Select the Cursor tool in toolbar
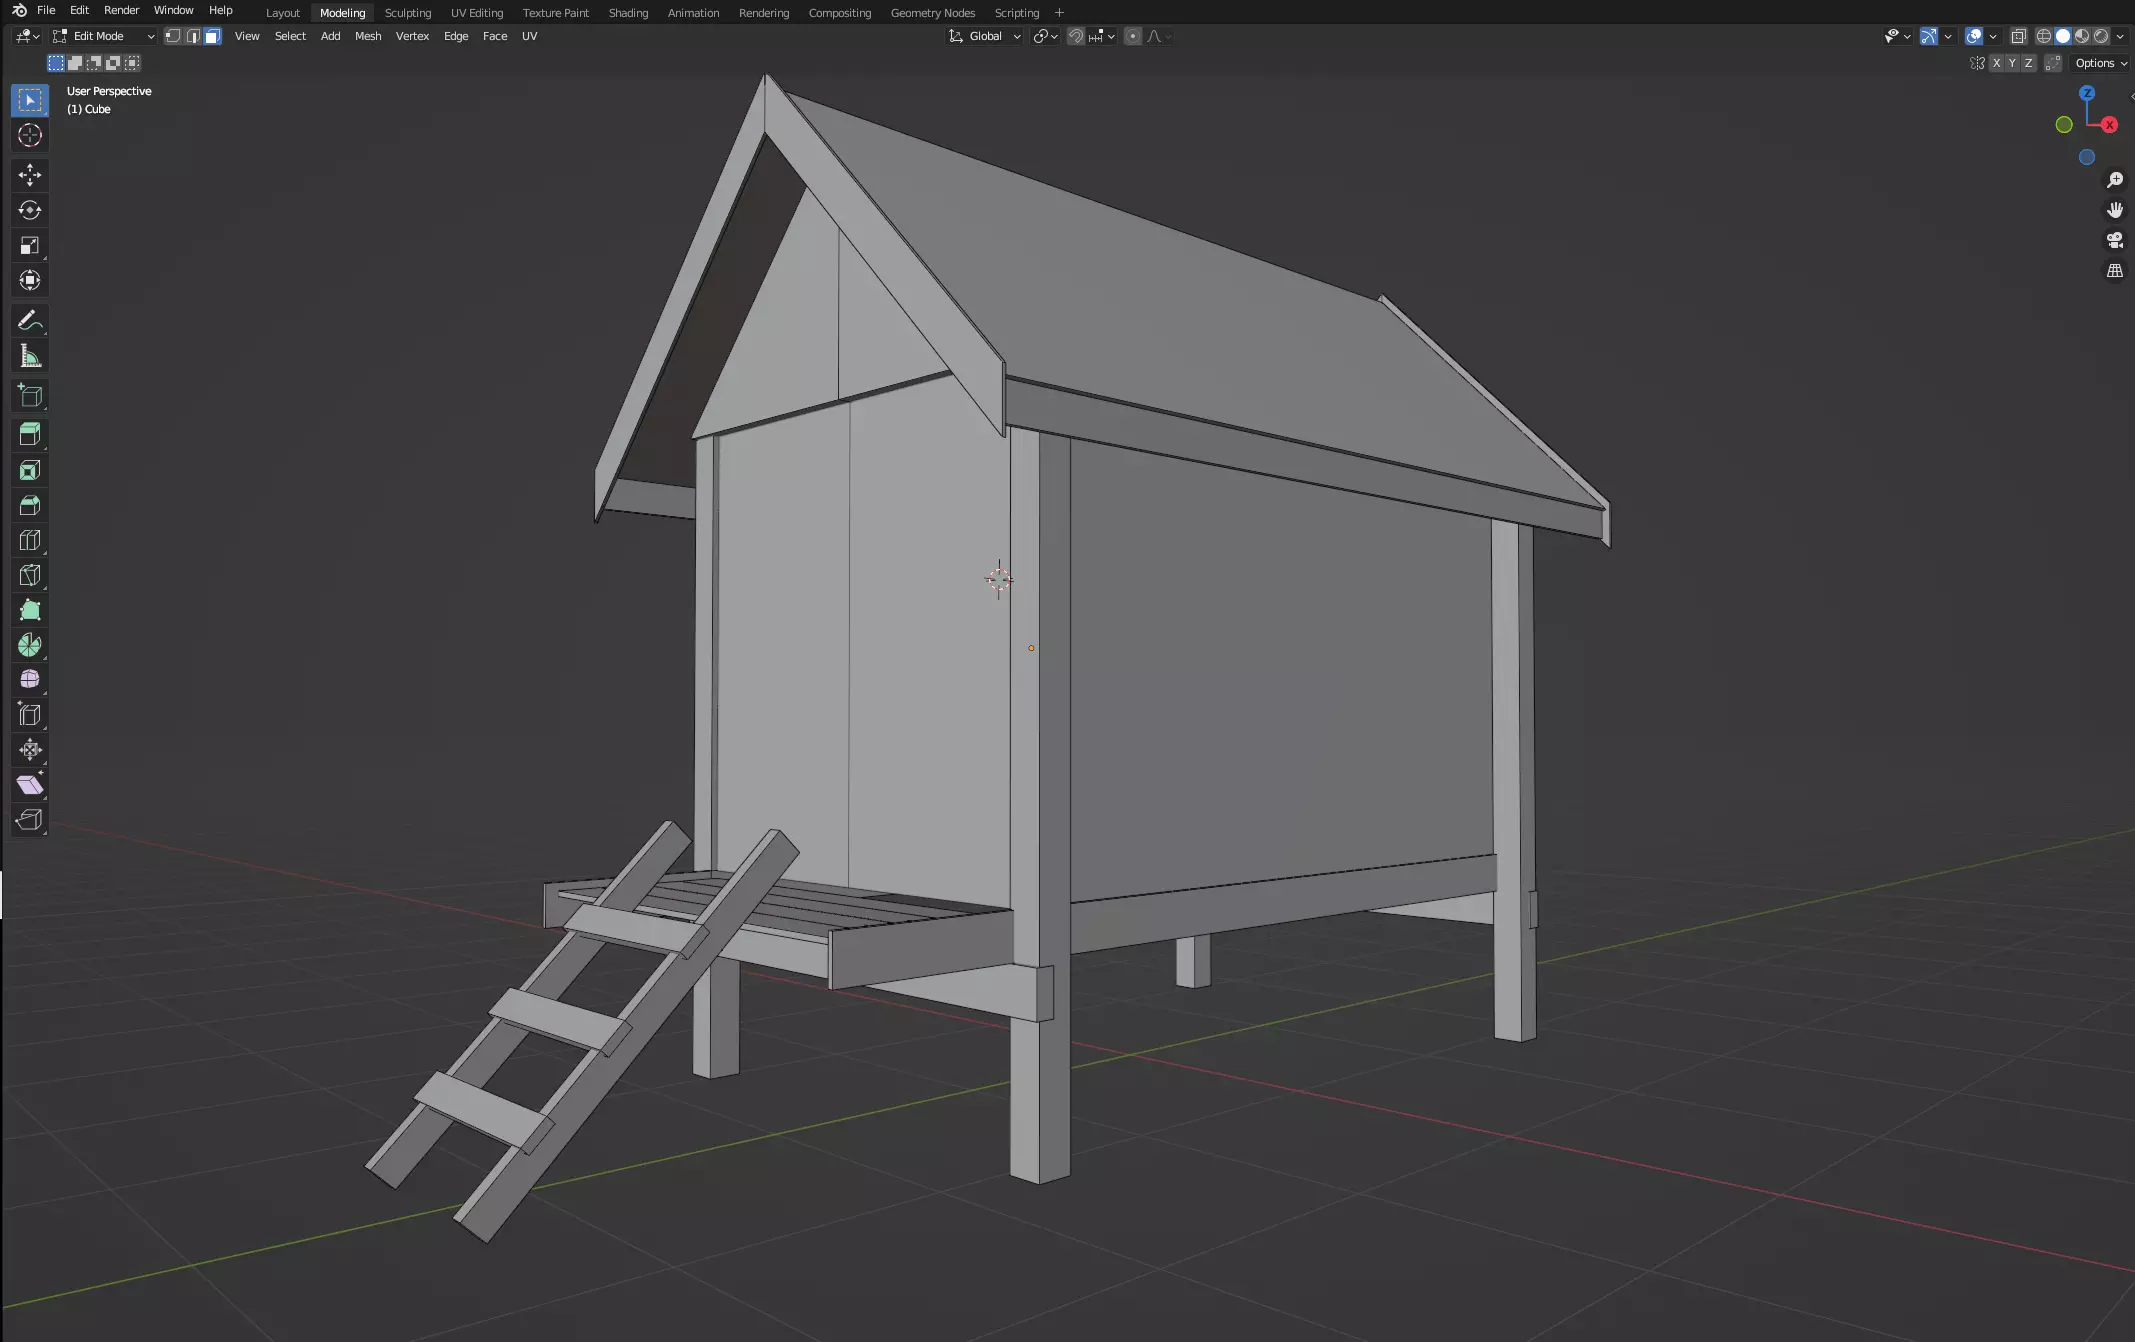2135x1342 pixels. coord(29,135)
